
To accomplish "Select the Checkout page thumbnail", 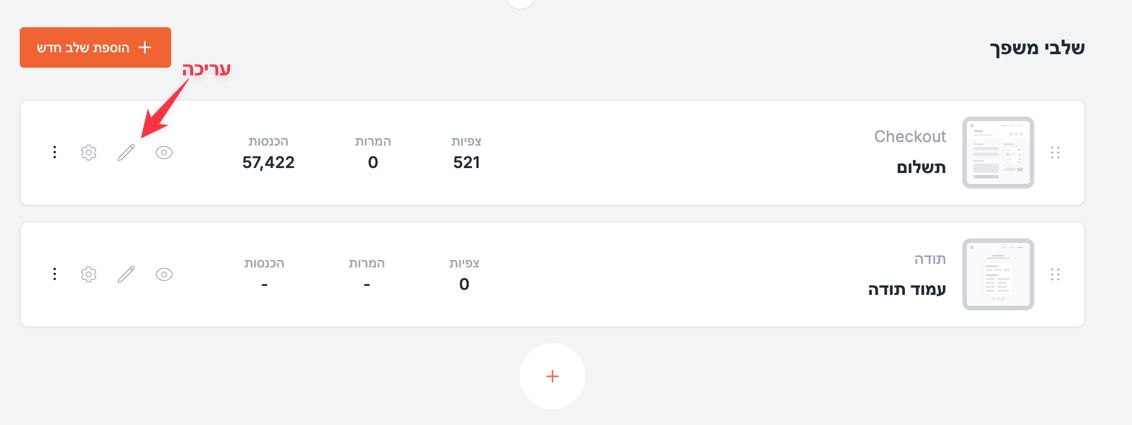I will point(998,153).
